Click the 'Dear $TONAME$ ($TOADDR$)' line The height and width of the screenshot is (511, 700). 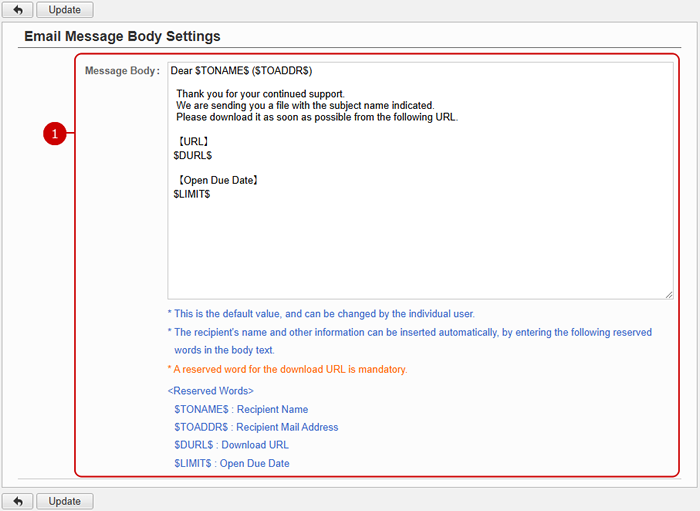point(242,71)
